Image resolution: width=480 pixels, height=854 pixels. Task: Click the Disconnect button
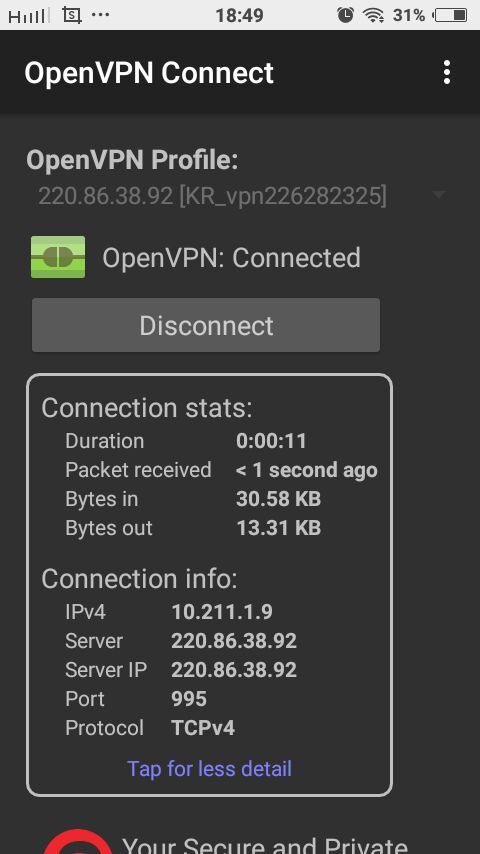point(206,325)
